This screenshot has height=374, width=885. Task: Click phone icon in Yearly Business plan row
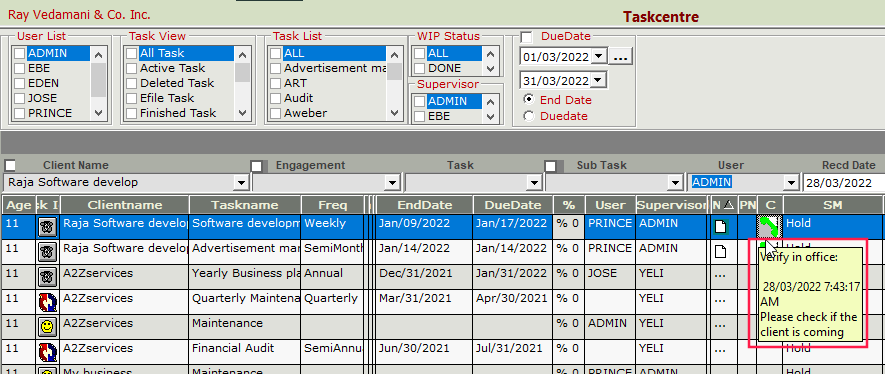(x=47, y=277)
